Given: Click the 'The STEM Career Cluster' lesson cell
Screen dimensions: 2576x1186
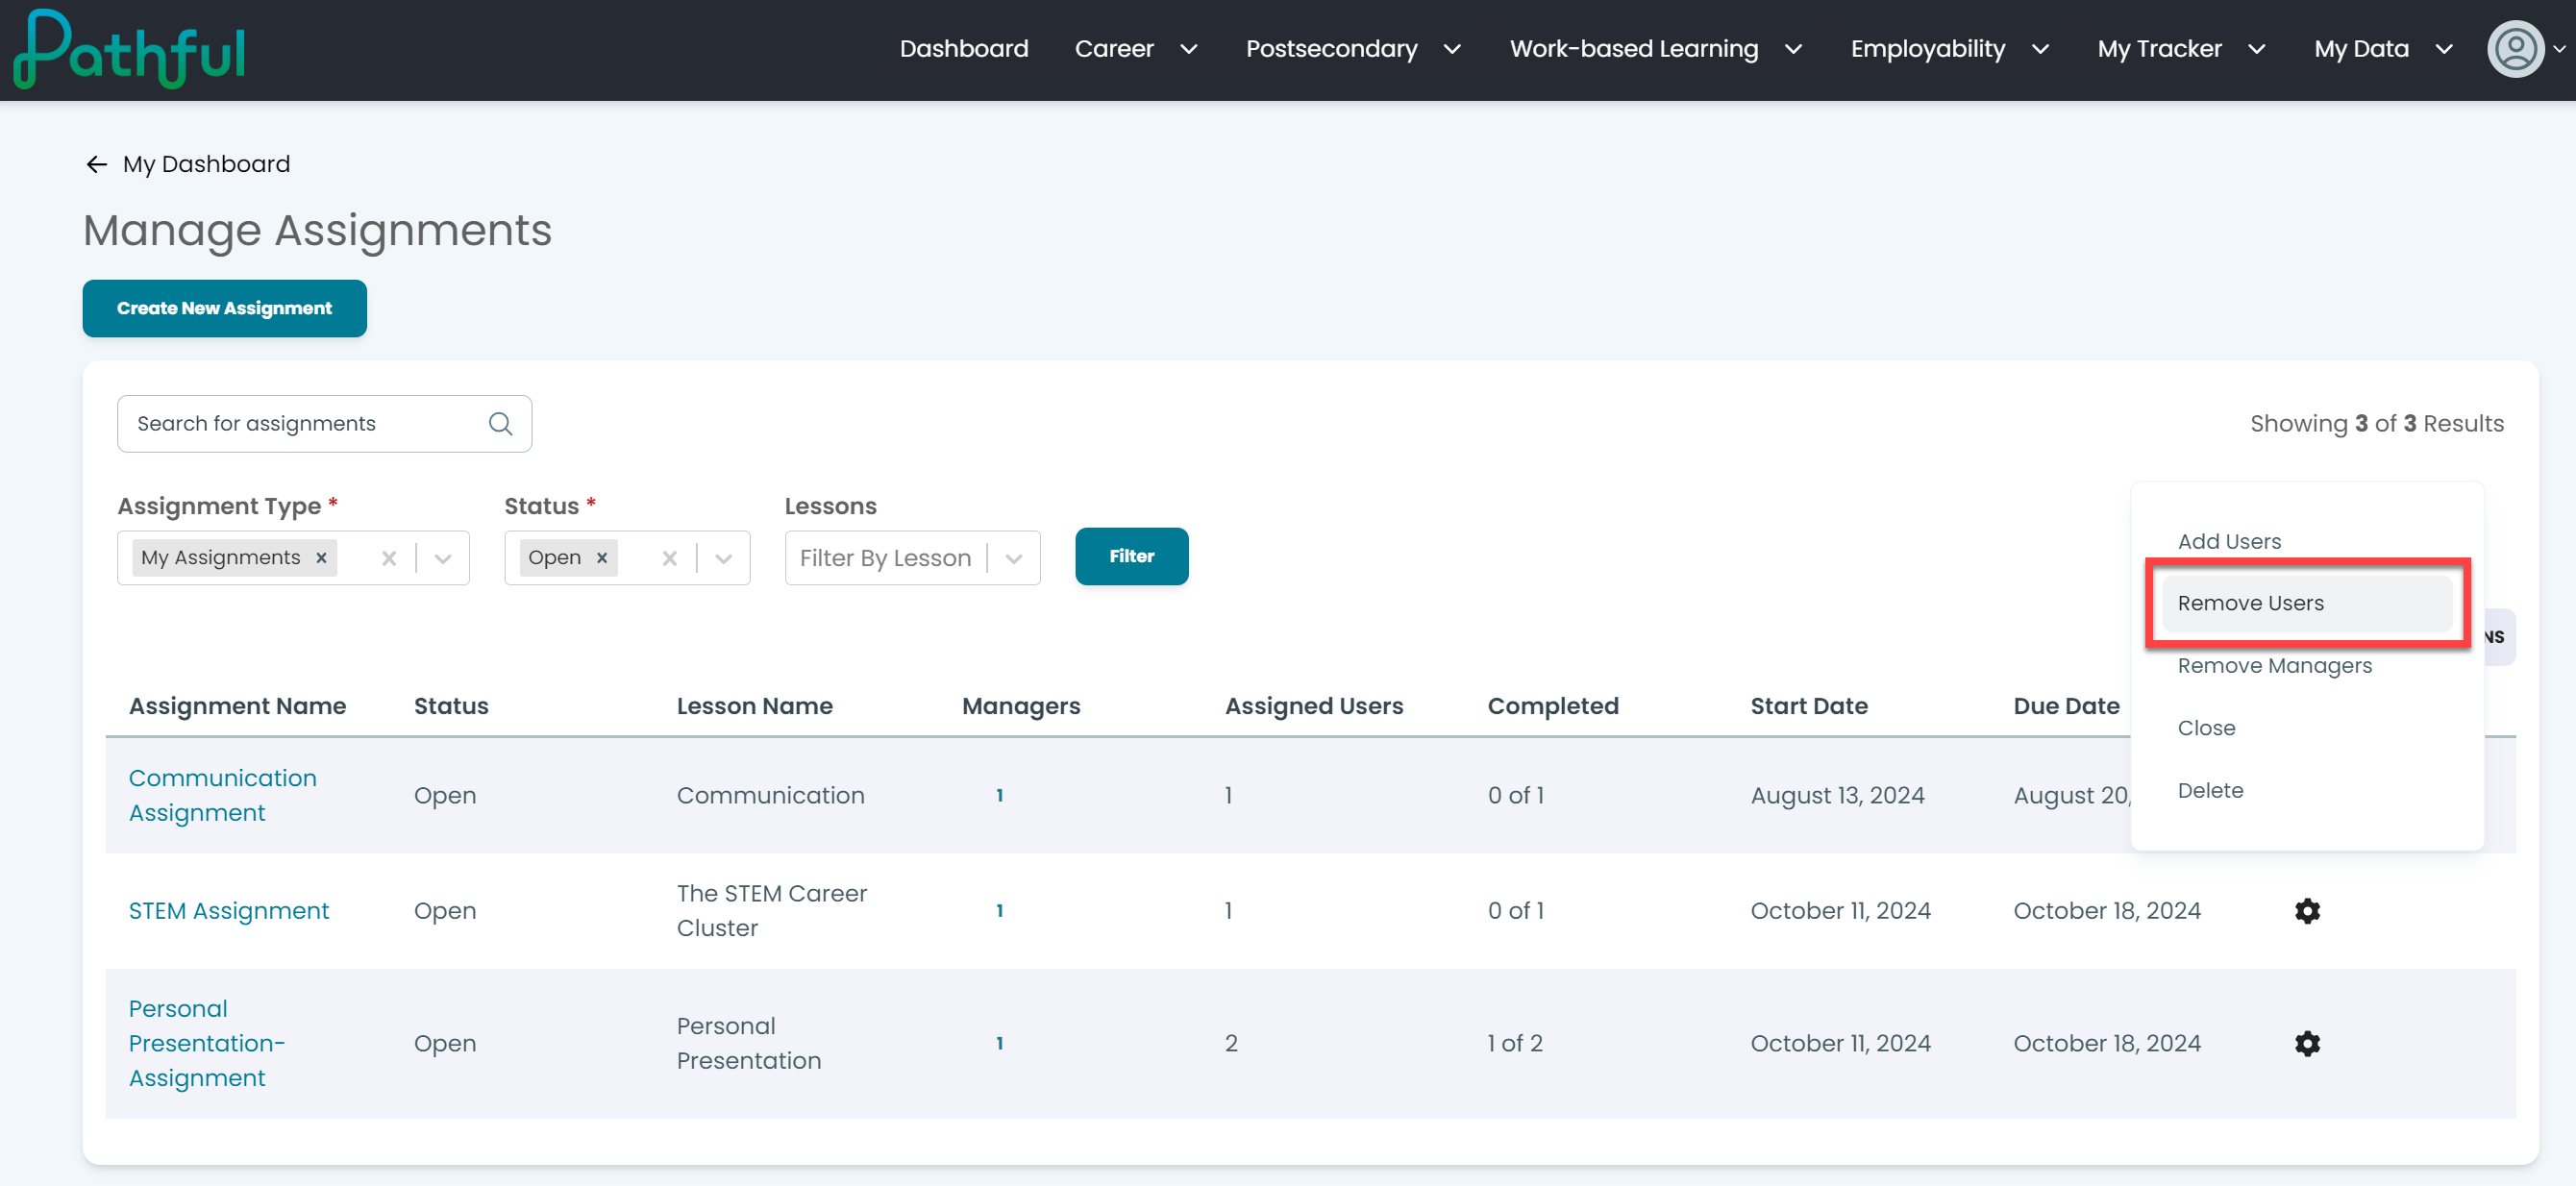Looking at the screenshot, I should [771, 911].
